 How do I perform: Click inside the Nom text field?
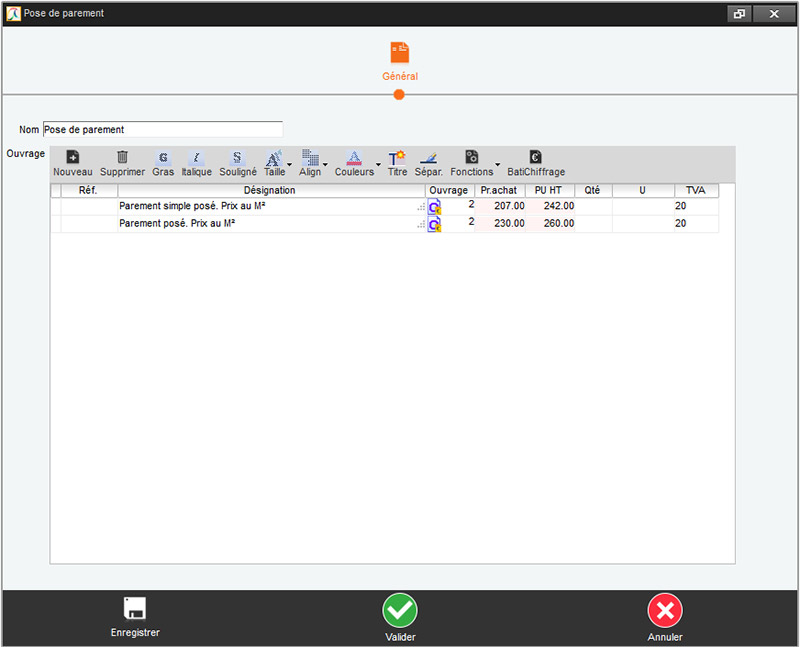click(160, 129)
